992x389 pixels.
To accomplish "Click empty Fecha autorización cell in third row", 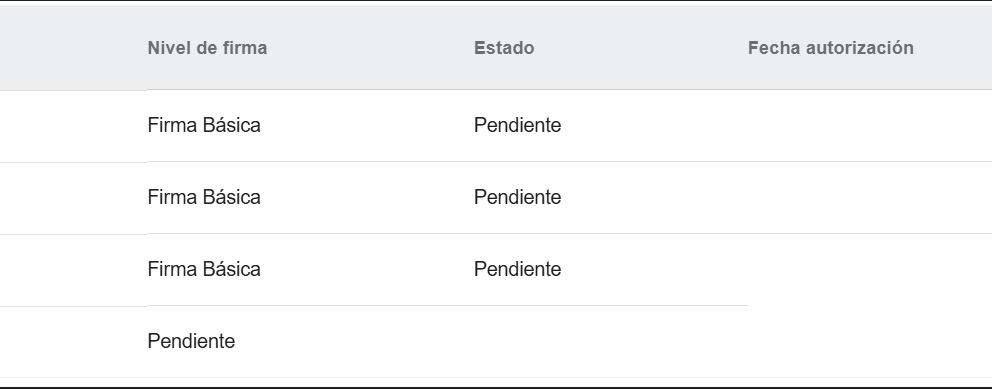I will click(x=870, y=269).
